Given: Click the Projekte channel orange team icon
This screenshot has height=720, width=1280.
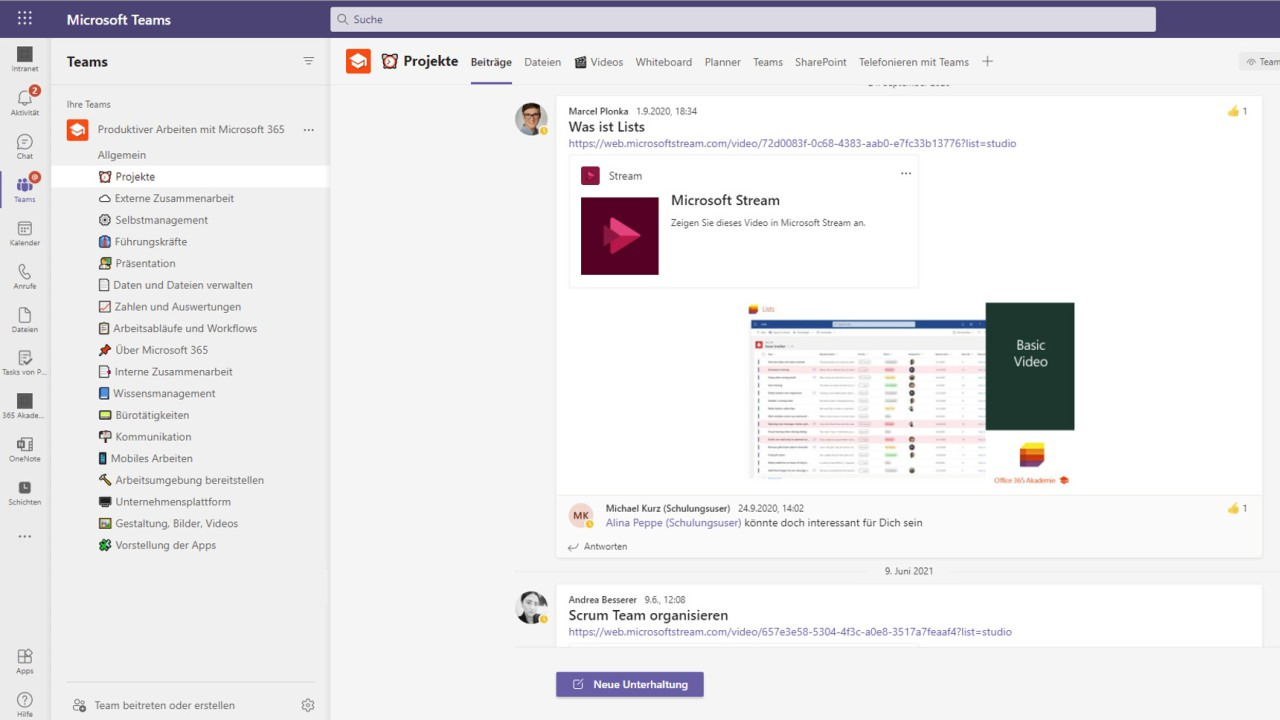Looking at the screenshot, I should coord(358,61).
